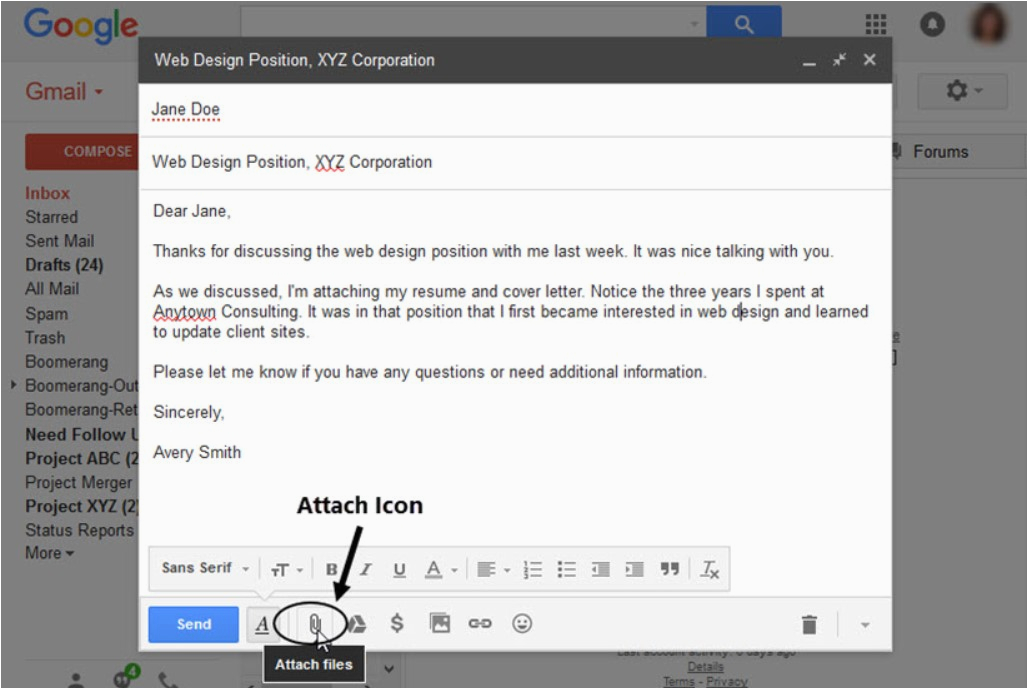Open the text size dropdown
The width and height of the screenshot is (1028, 689).
point(286,569)
